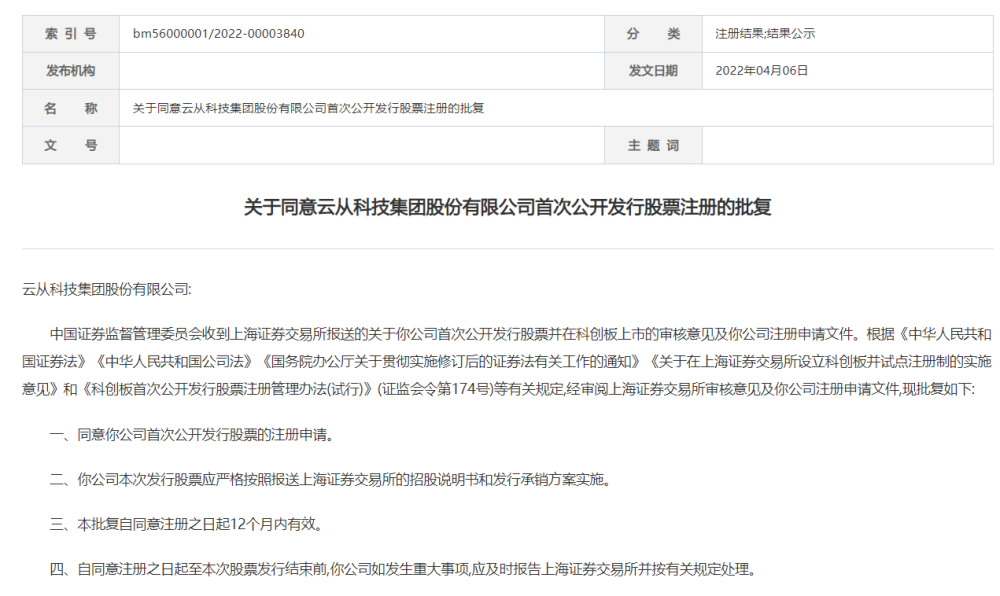Click item 三 about 12个月内有效
Viewport: 1000px width, 596px height.
point(186,524)
